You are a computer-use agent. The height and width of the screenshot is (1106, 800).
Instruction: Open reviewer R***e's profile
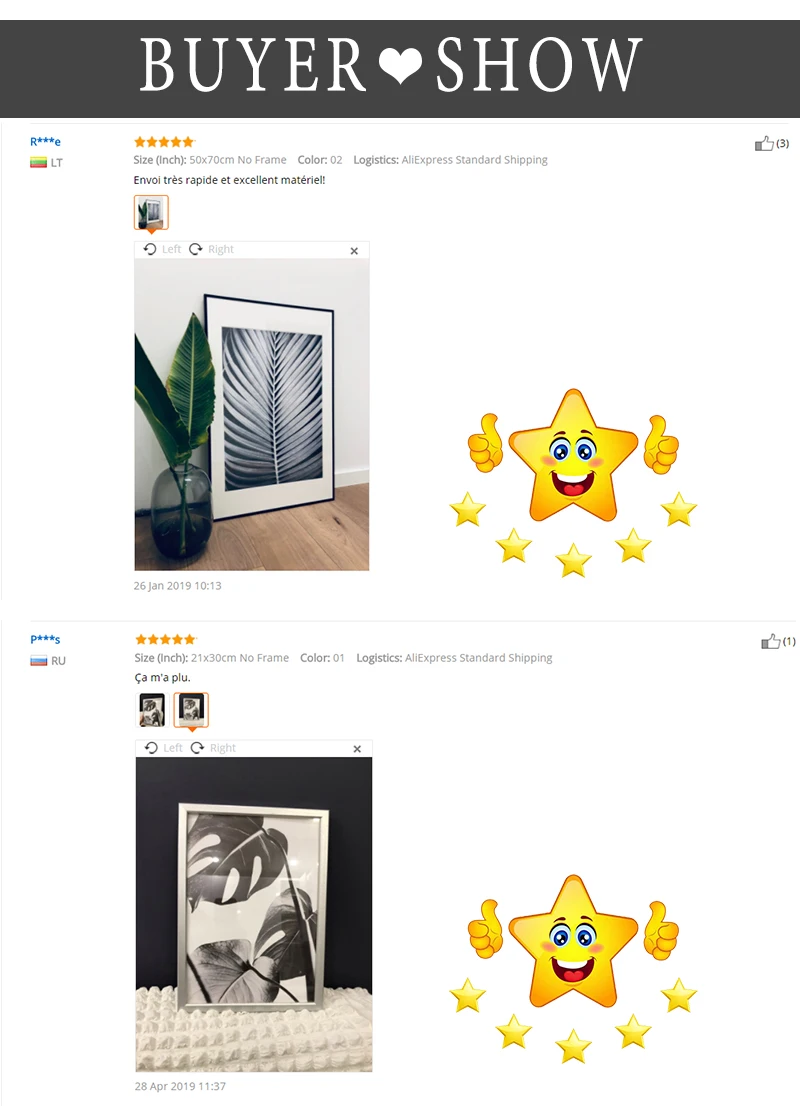(45, 141)
